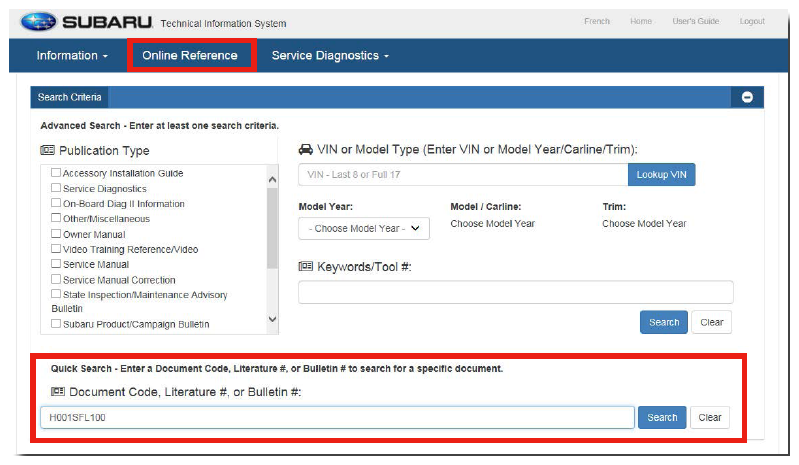Image resolution: width=799 pixels, height=465 pixels.
Task: Open the User's Guide link
Action: pyautogui.click(x=696, y=21)
